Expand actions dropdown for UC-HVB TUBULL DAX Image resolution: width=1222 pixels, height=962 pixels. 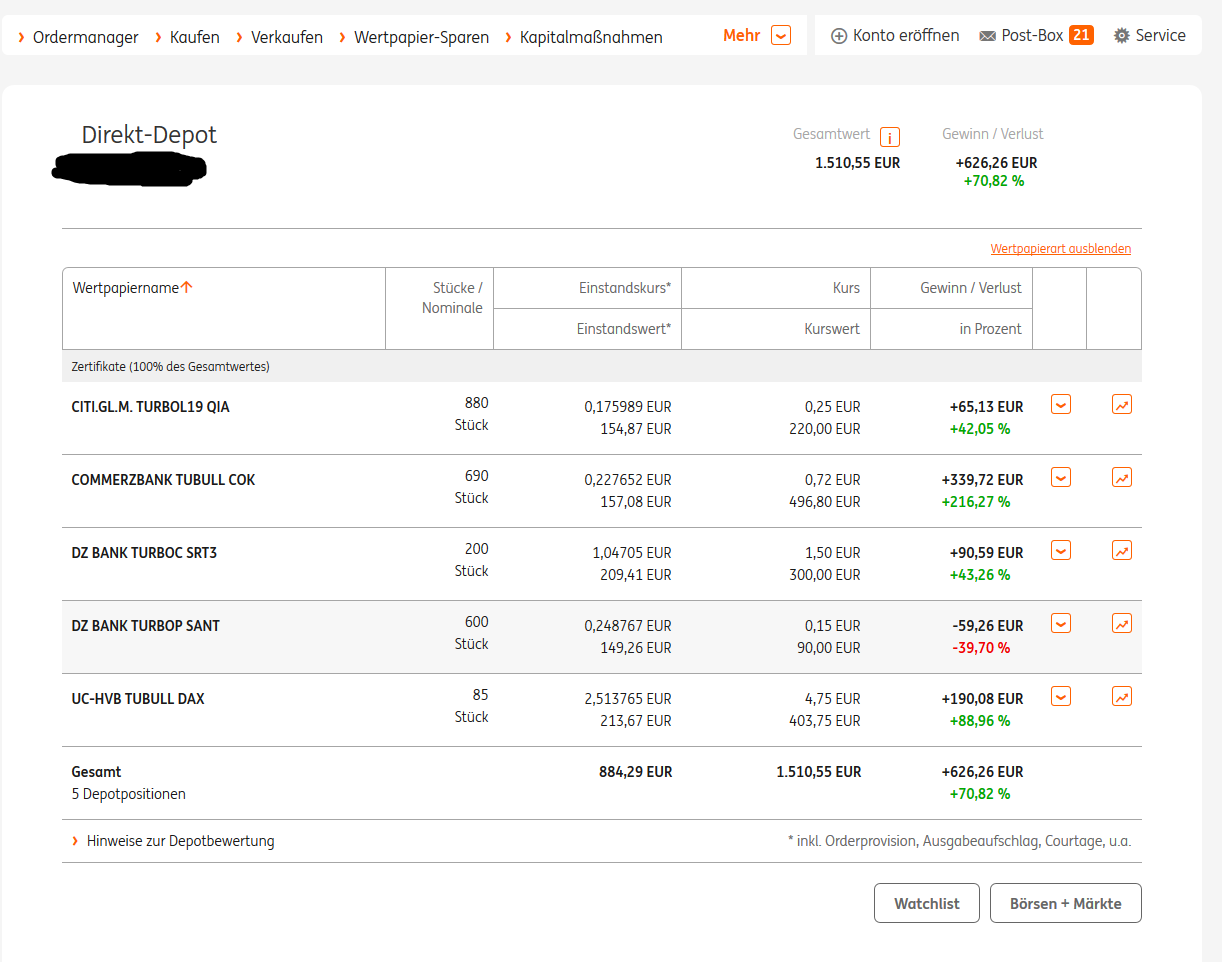pyautogui.click(x=1061, y=697)
